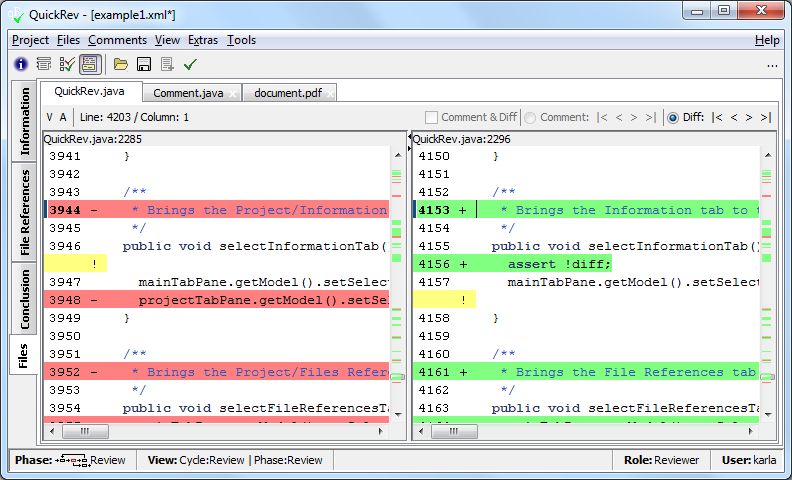Click the add document toolbar icon

click(167, 64)
